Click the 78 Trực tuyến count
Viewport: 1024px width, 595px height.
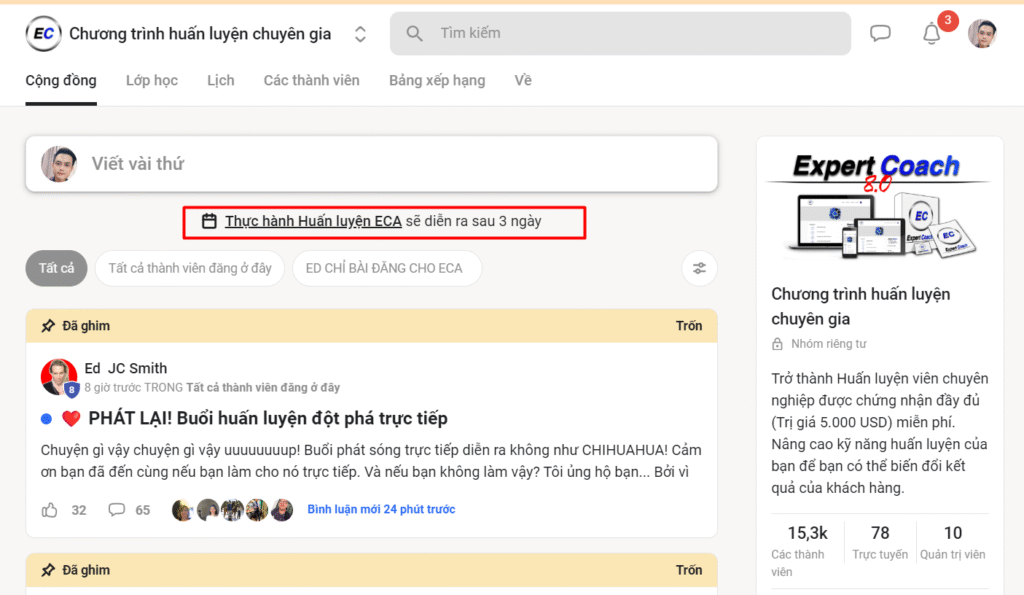880,543
